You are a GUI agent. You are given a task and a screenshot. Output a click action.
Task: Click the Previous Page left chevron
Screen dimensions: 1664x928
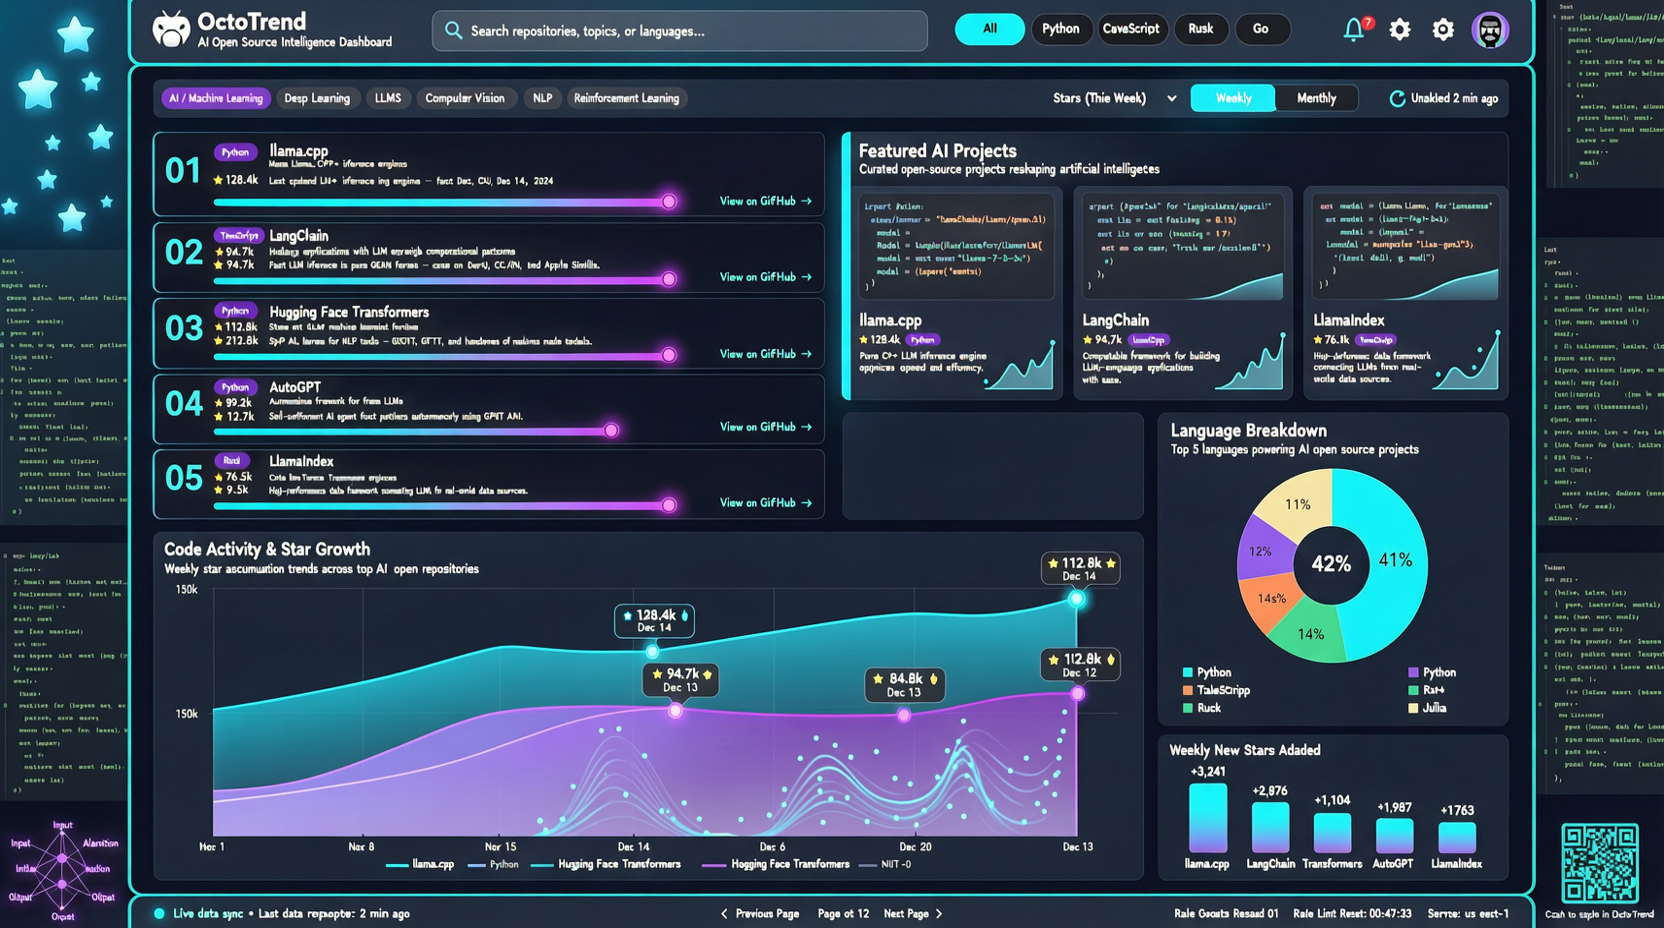[724, 914]
